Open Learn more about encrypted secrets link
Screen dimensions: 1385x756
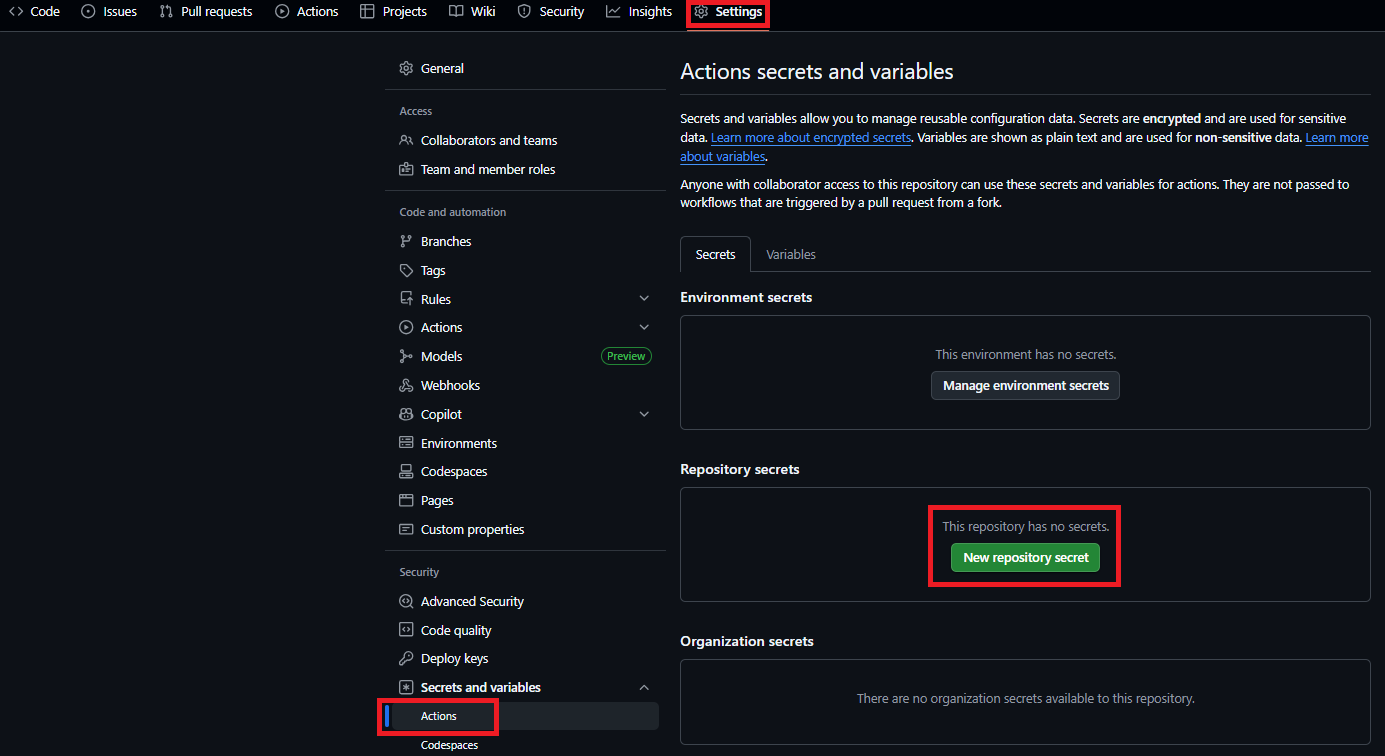(x=811, y=138)
